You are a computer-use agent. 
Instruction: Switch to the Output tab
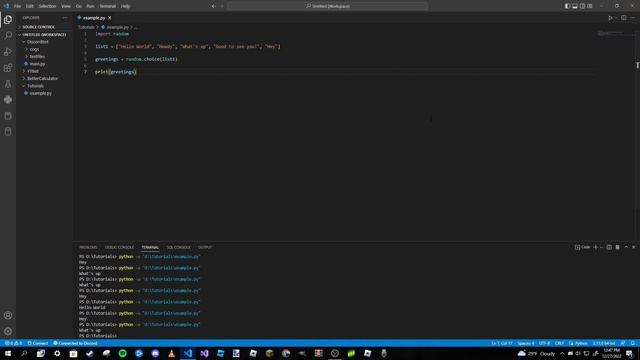pyautogui.click(x=205, y=247)
